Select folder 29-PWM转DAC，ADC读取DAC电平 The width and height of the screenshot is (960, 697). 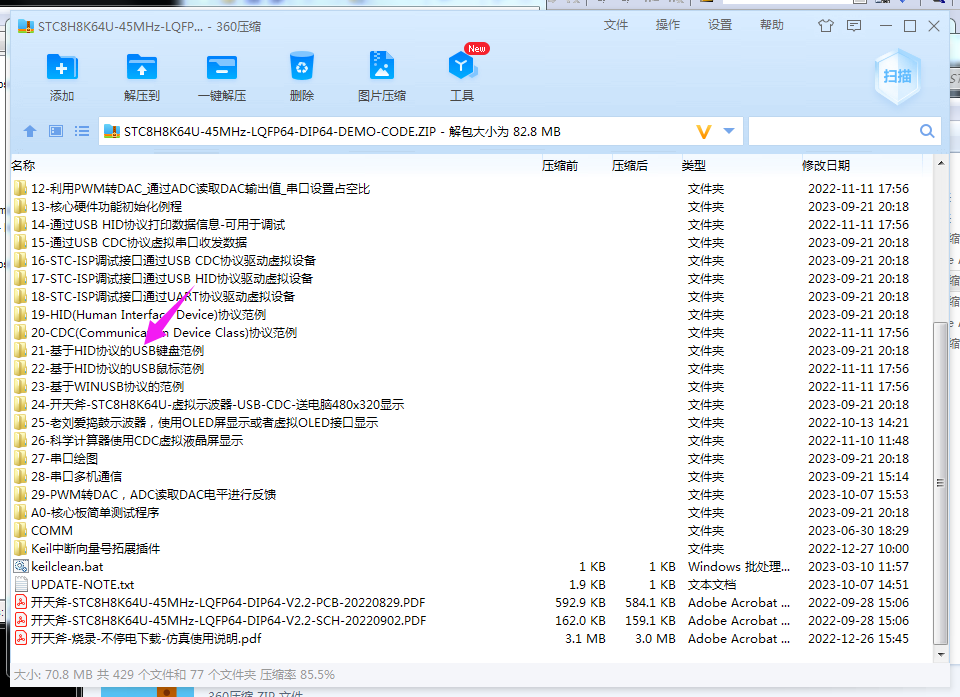[154, 494]
